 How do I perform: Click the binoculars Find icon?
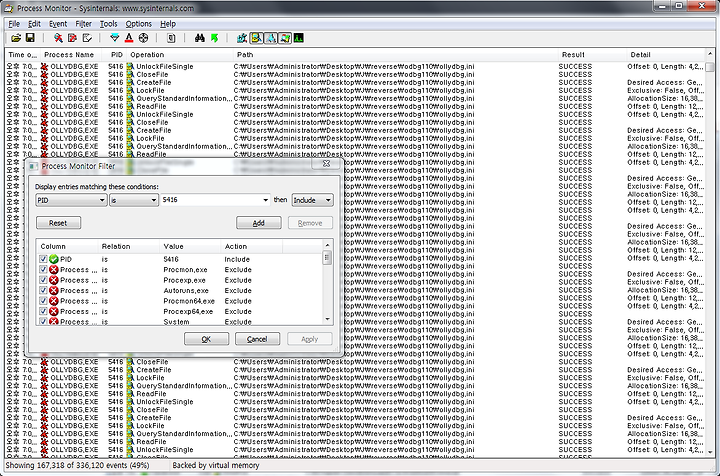[199, 38]
